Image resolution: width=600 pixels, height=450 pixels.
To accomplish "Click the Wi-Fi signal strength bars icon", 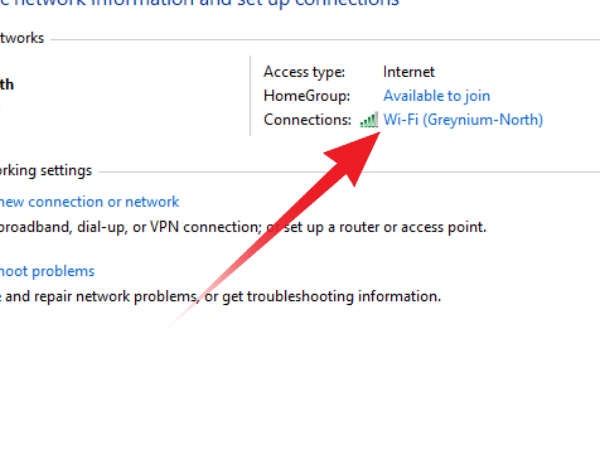I will (369, 120).
